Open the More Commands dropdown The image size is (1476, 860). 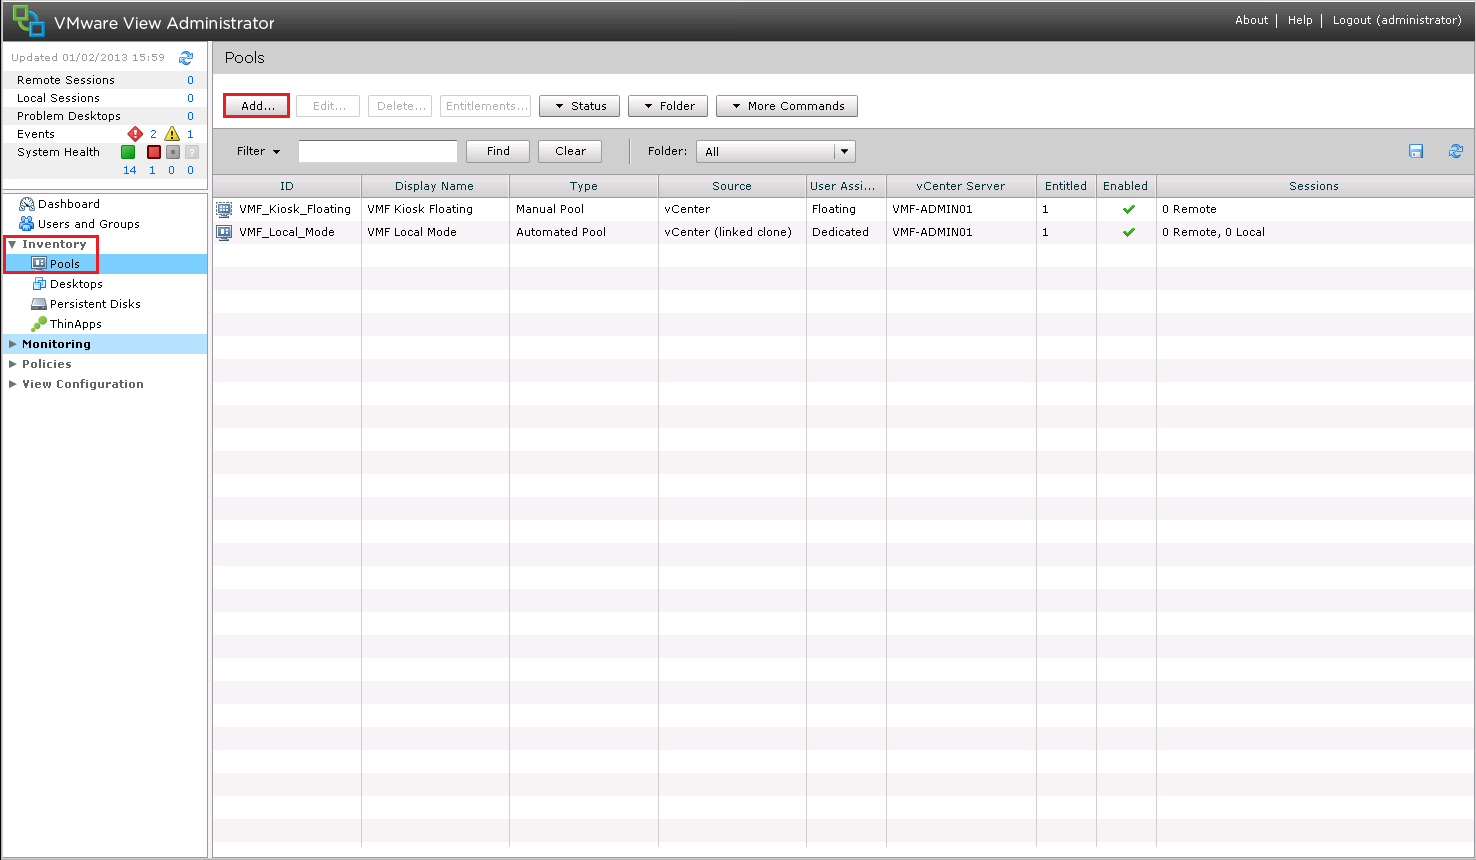tap(786, 105)
